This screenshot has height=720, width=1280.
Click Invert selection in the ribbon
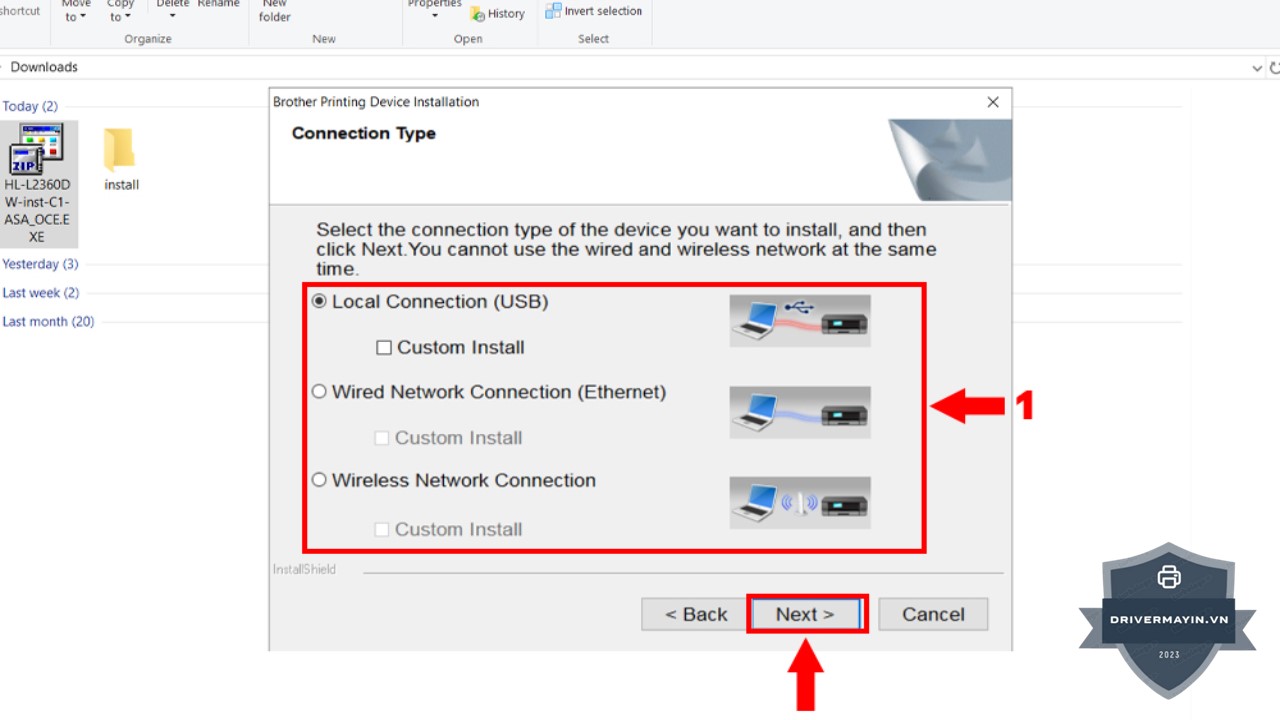coord(594,11)
